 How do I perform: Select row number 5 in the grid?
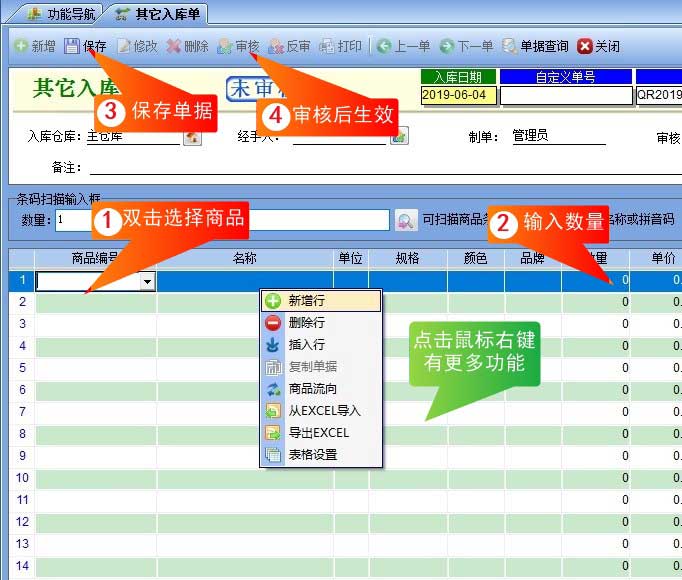(x=22, y=368)
